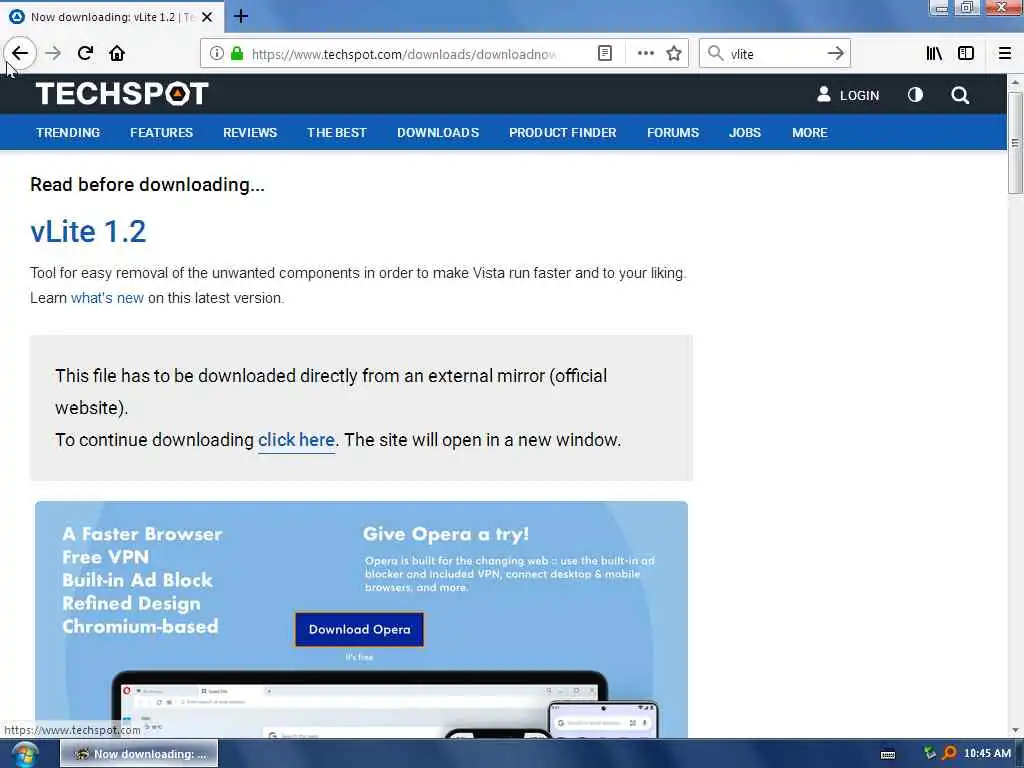The width and height of the screenshot is (1024, 768).
Task: Open JOBS nav link
Action: pos(744,133)
